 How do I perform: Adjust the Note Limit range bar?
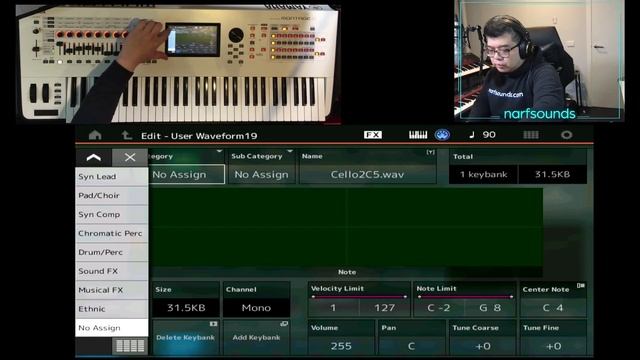464,297
